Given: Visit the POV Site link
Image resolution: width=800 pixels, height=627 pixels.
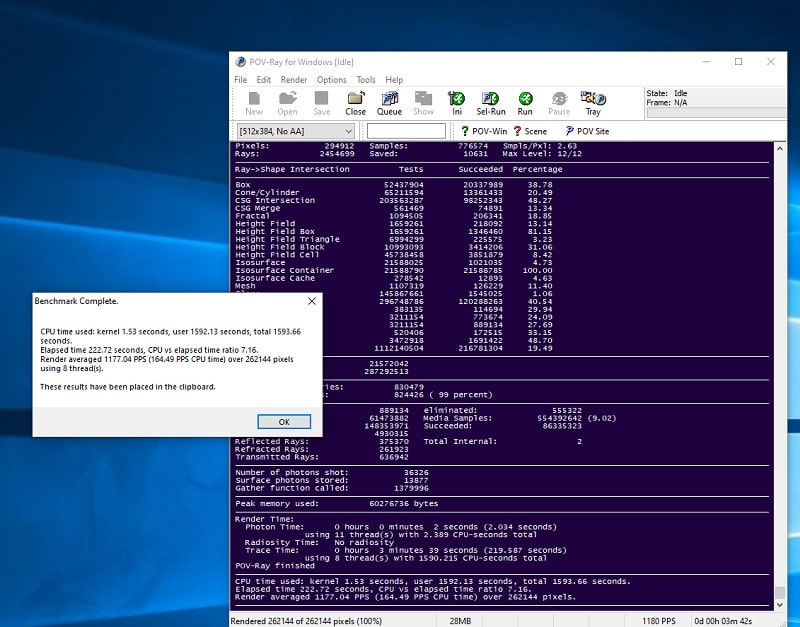Looking at the screenshot, I should click(587, 131).
